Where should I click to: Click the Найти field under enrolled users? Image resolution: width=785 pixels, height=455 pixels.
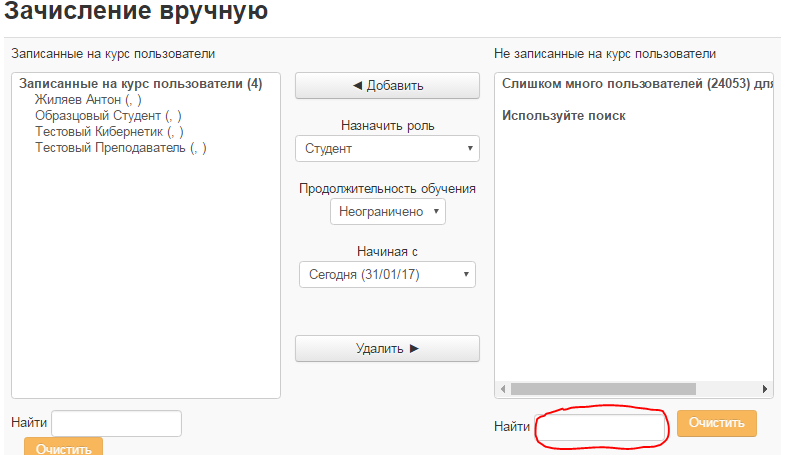click(x=117, y=423)
